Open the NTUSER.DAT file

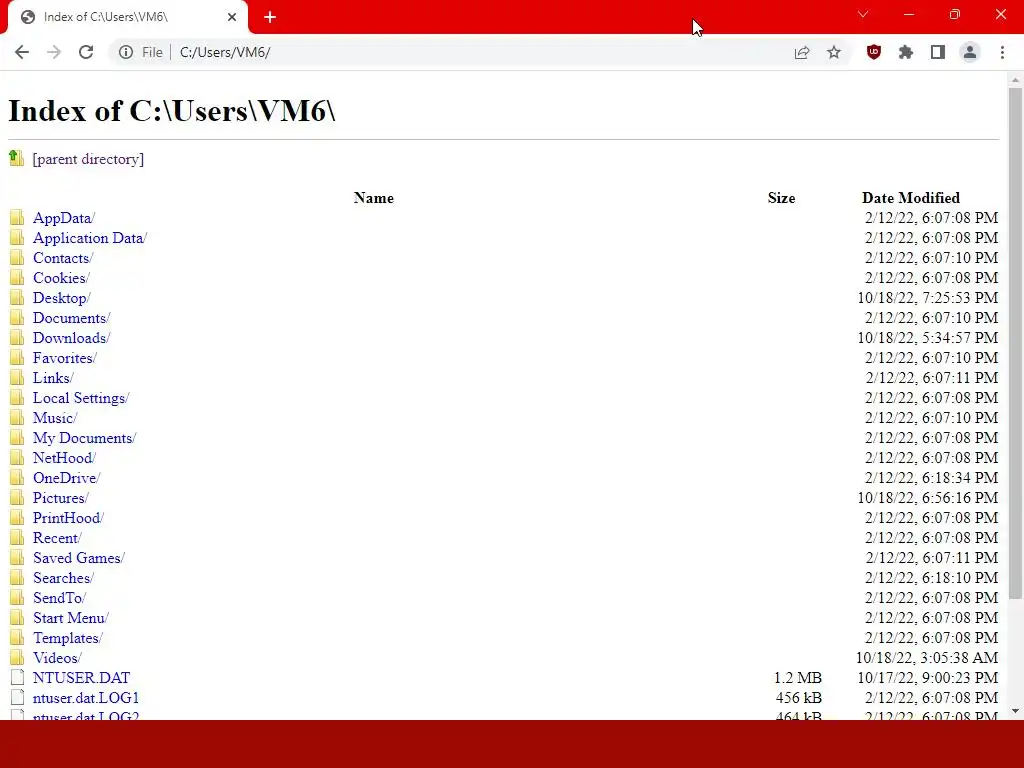82,678
